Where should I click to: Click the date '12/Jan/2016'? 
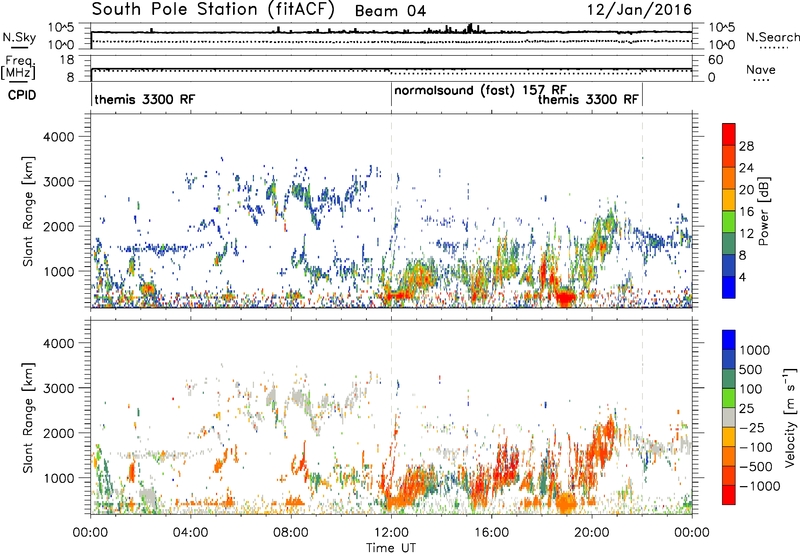(x=639, y=10)
